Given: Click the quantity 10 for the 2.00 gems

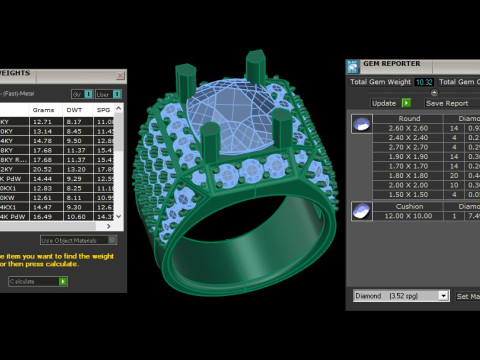Looking at the screenshot, I should [x=454, y=185].
